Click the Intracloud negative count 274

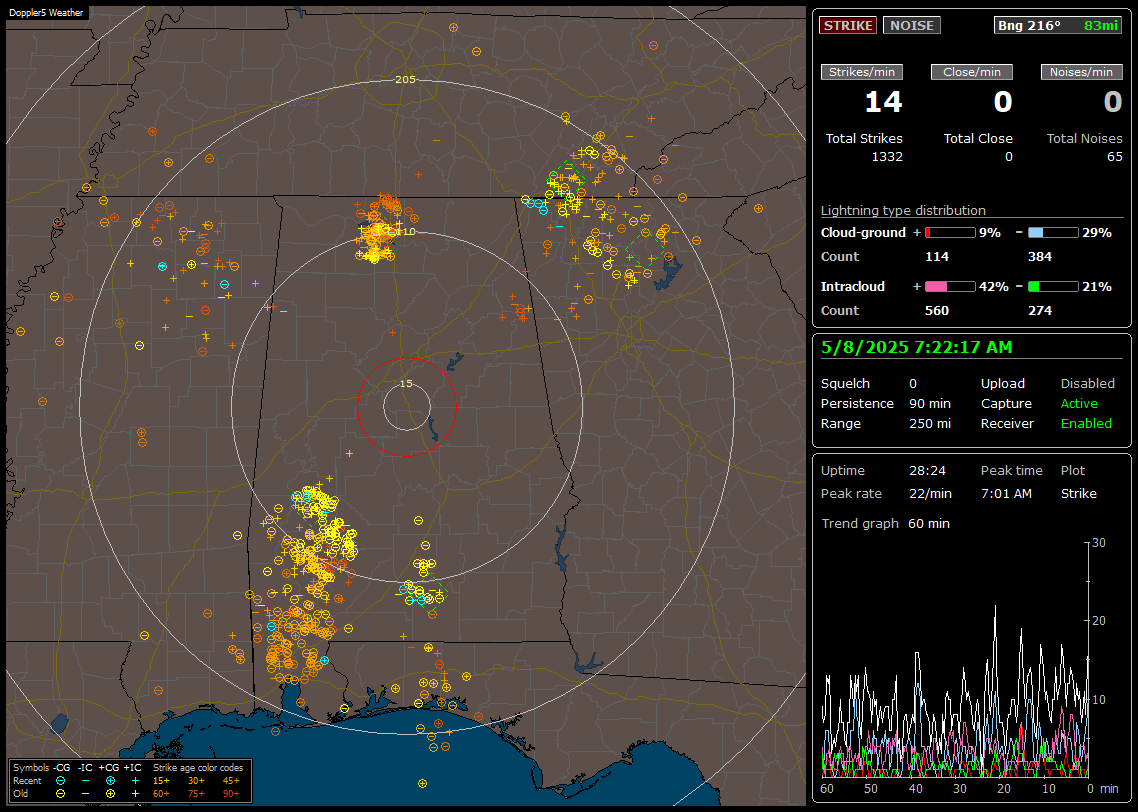coord(1039,311)
